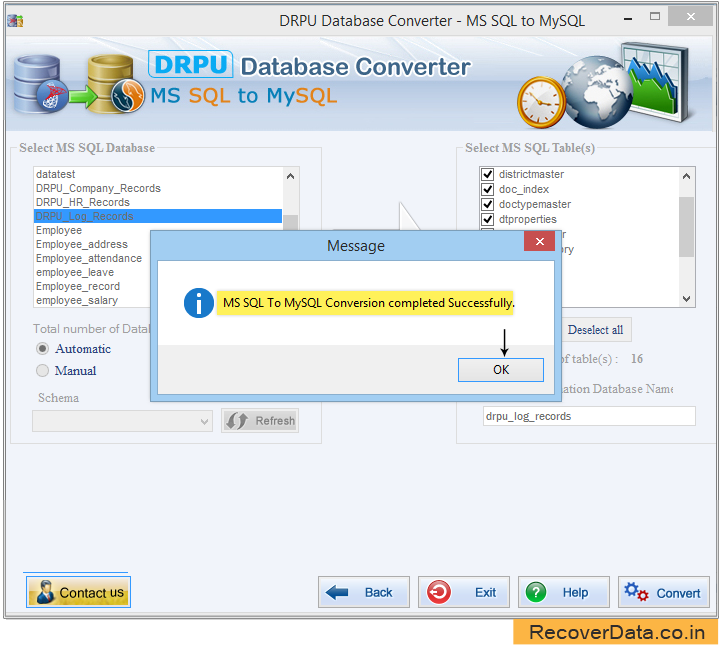The width and height of the screenshot is (723, 650).
Task: Select Employee_record database entry
Action: tap(77, 286)
